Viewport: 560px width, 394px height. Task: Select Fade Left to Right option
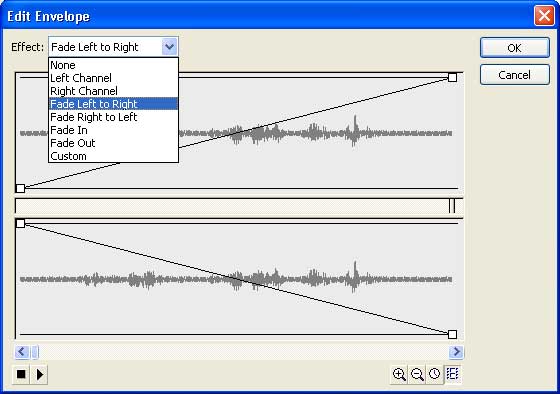(113, 104)
